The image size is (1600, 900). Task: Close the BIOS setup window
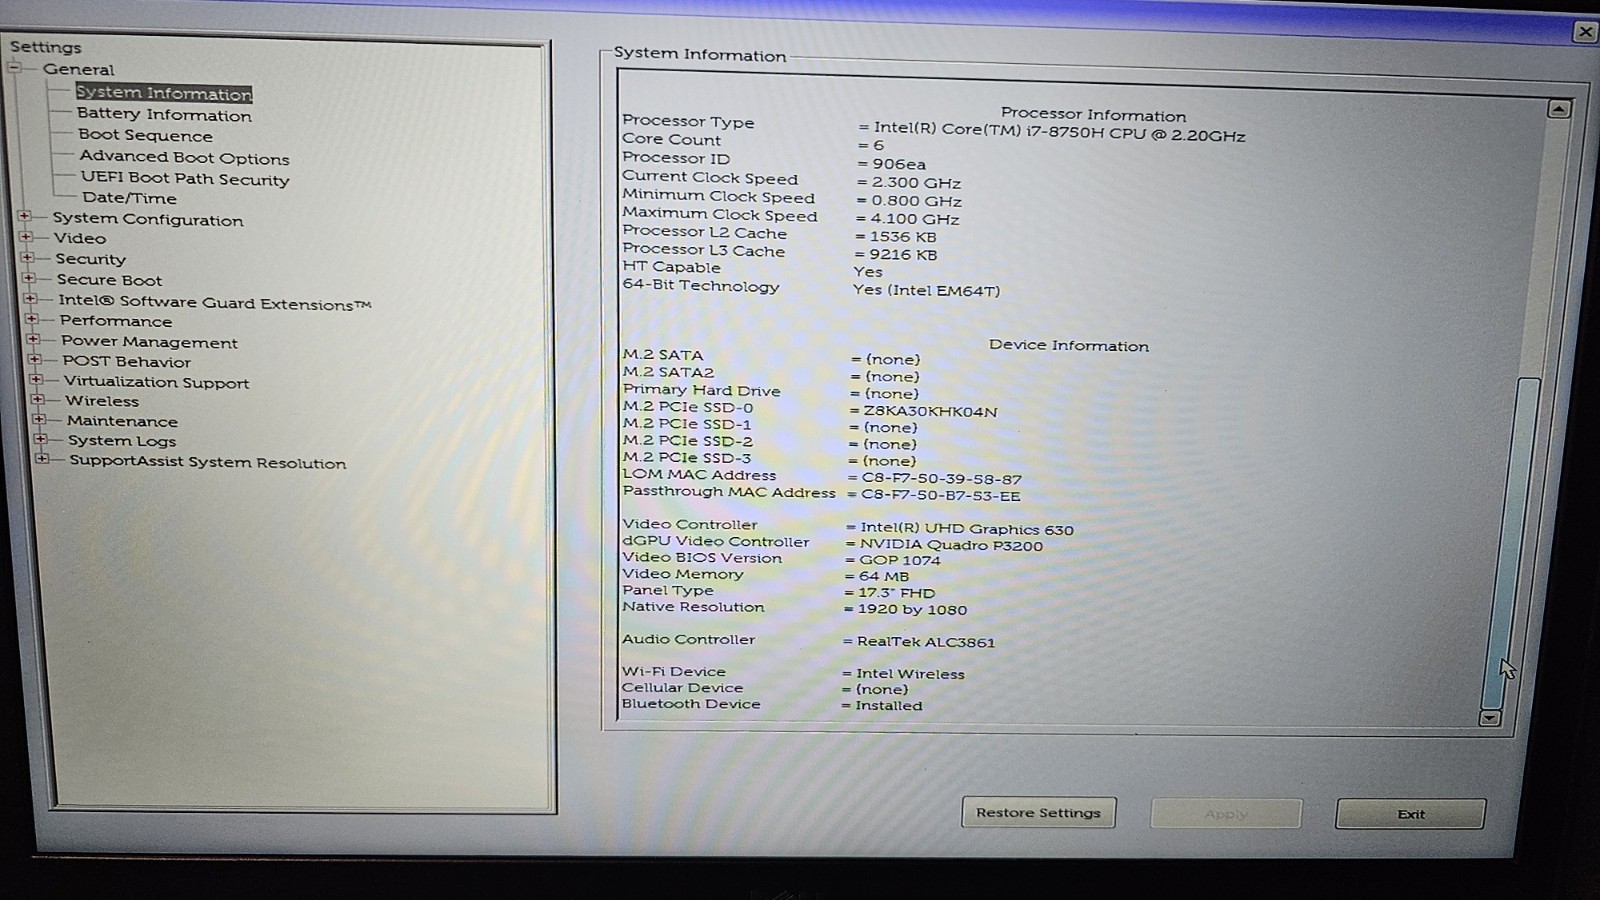coord(1585,32)
